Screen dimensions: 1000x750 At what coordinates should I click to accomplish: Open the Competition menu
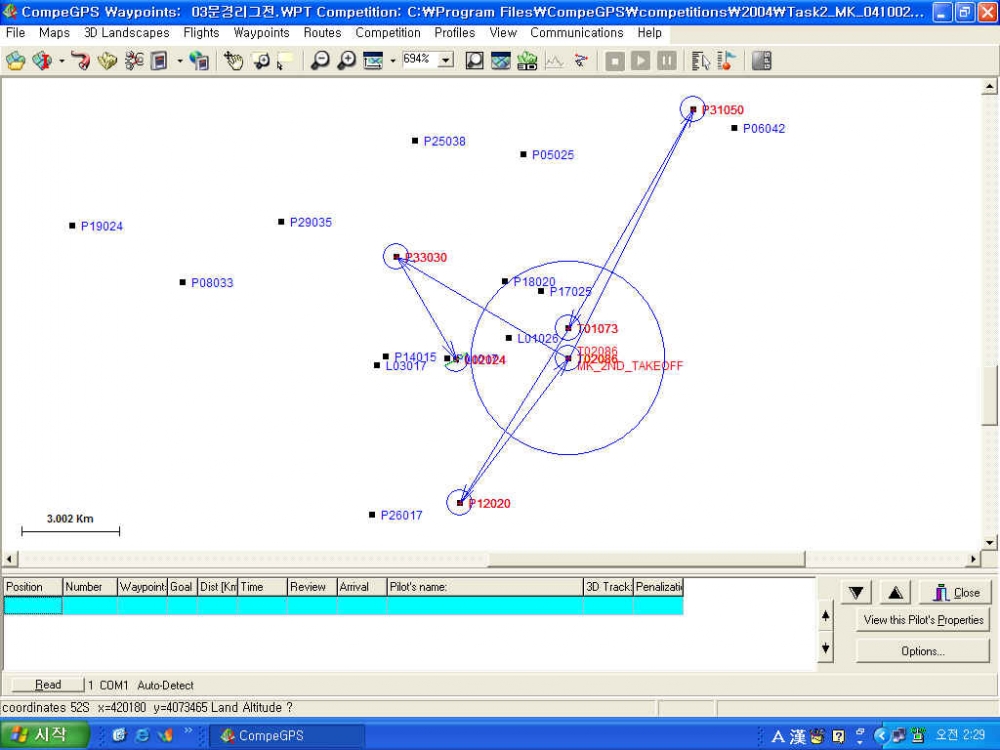pos(388,33)
